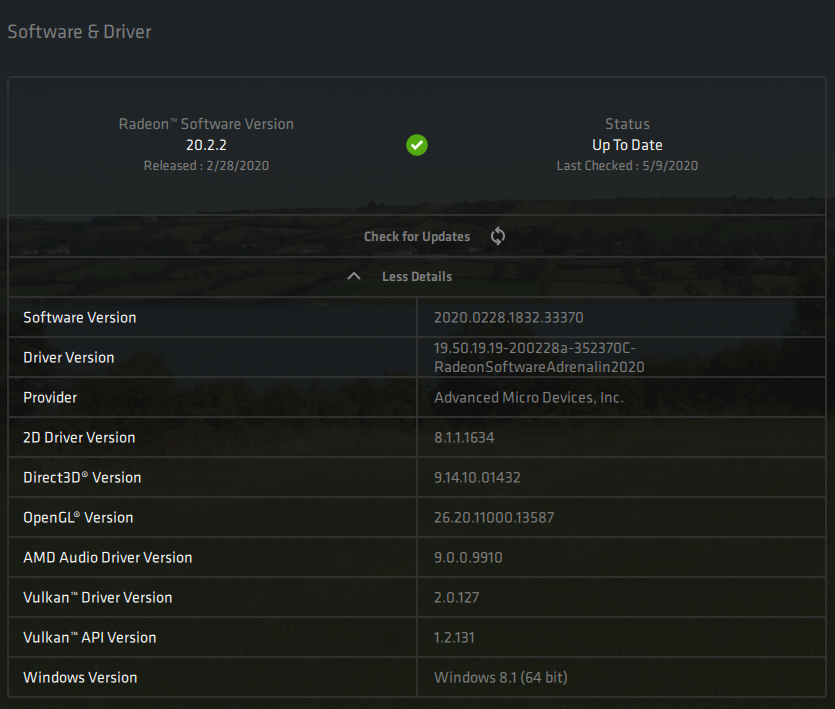Image resolution: width=835 pixels, height=709 pixels.
Task: Select the 2D Driver Version label
Action: point(79,437)
